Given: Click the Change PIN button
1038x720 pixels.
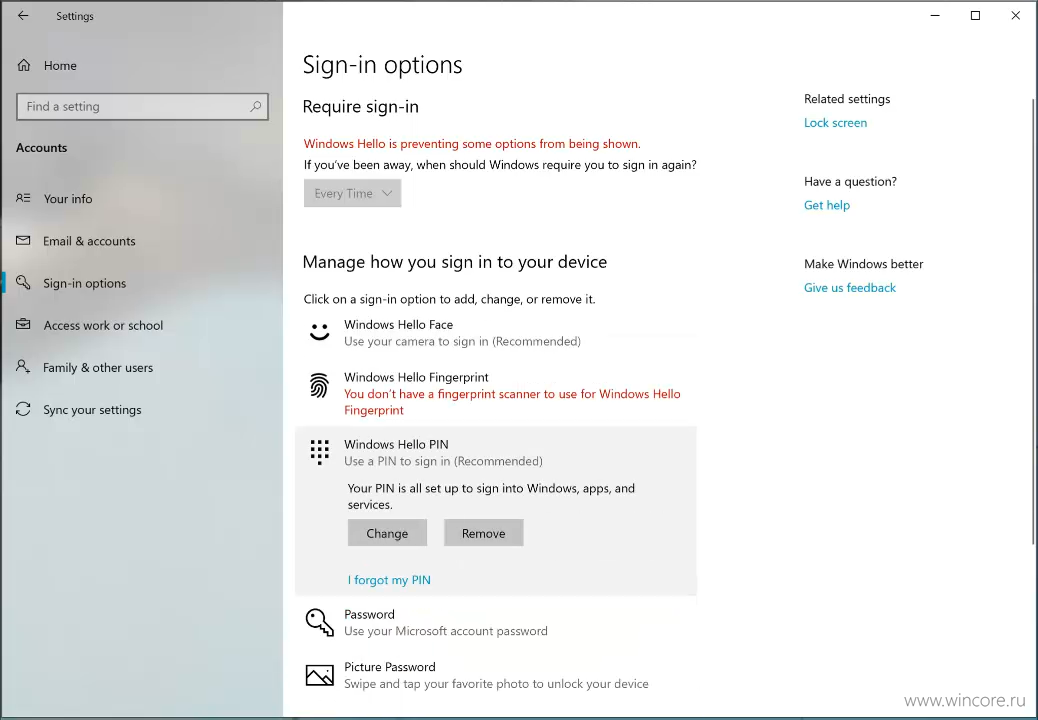Looking at the screenshot, I should (x=387, y=533).
